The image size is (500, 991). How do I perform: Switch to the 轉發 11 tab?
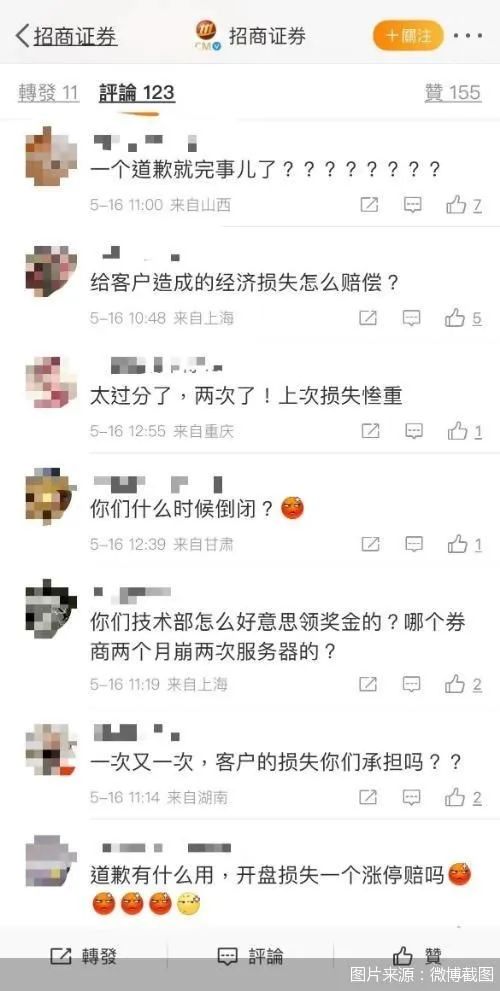tap(48, 93)
